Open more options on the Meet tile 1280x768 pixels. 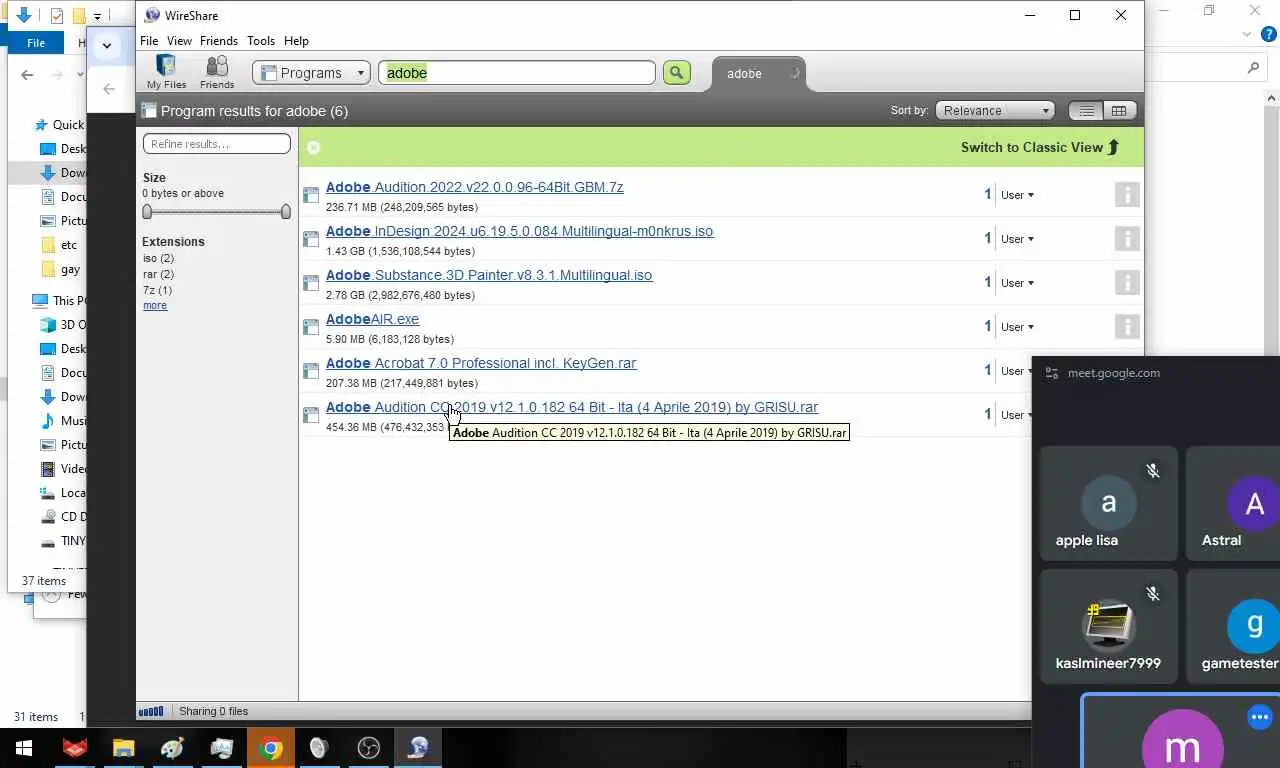(1259, 717)
